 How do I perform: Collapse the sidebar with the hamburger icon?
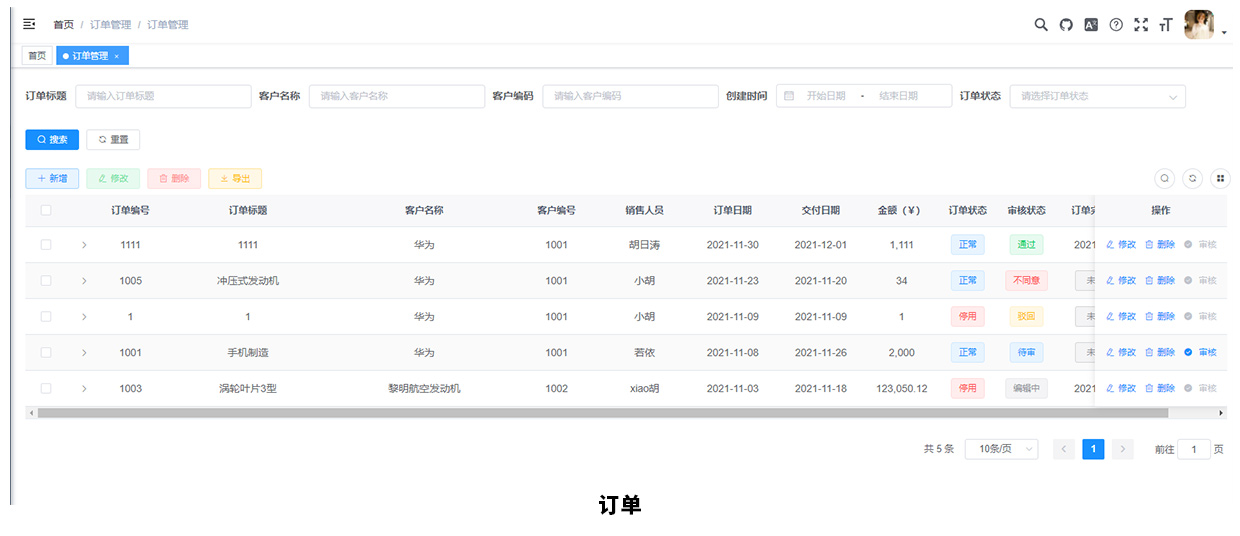click(x=29, y=24)
